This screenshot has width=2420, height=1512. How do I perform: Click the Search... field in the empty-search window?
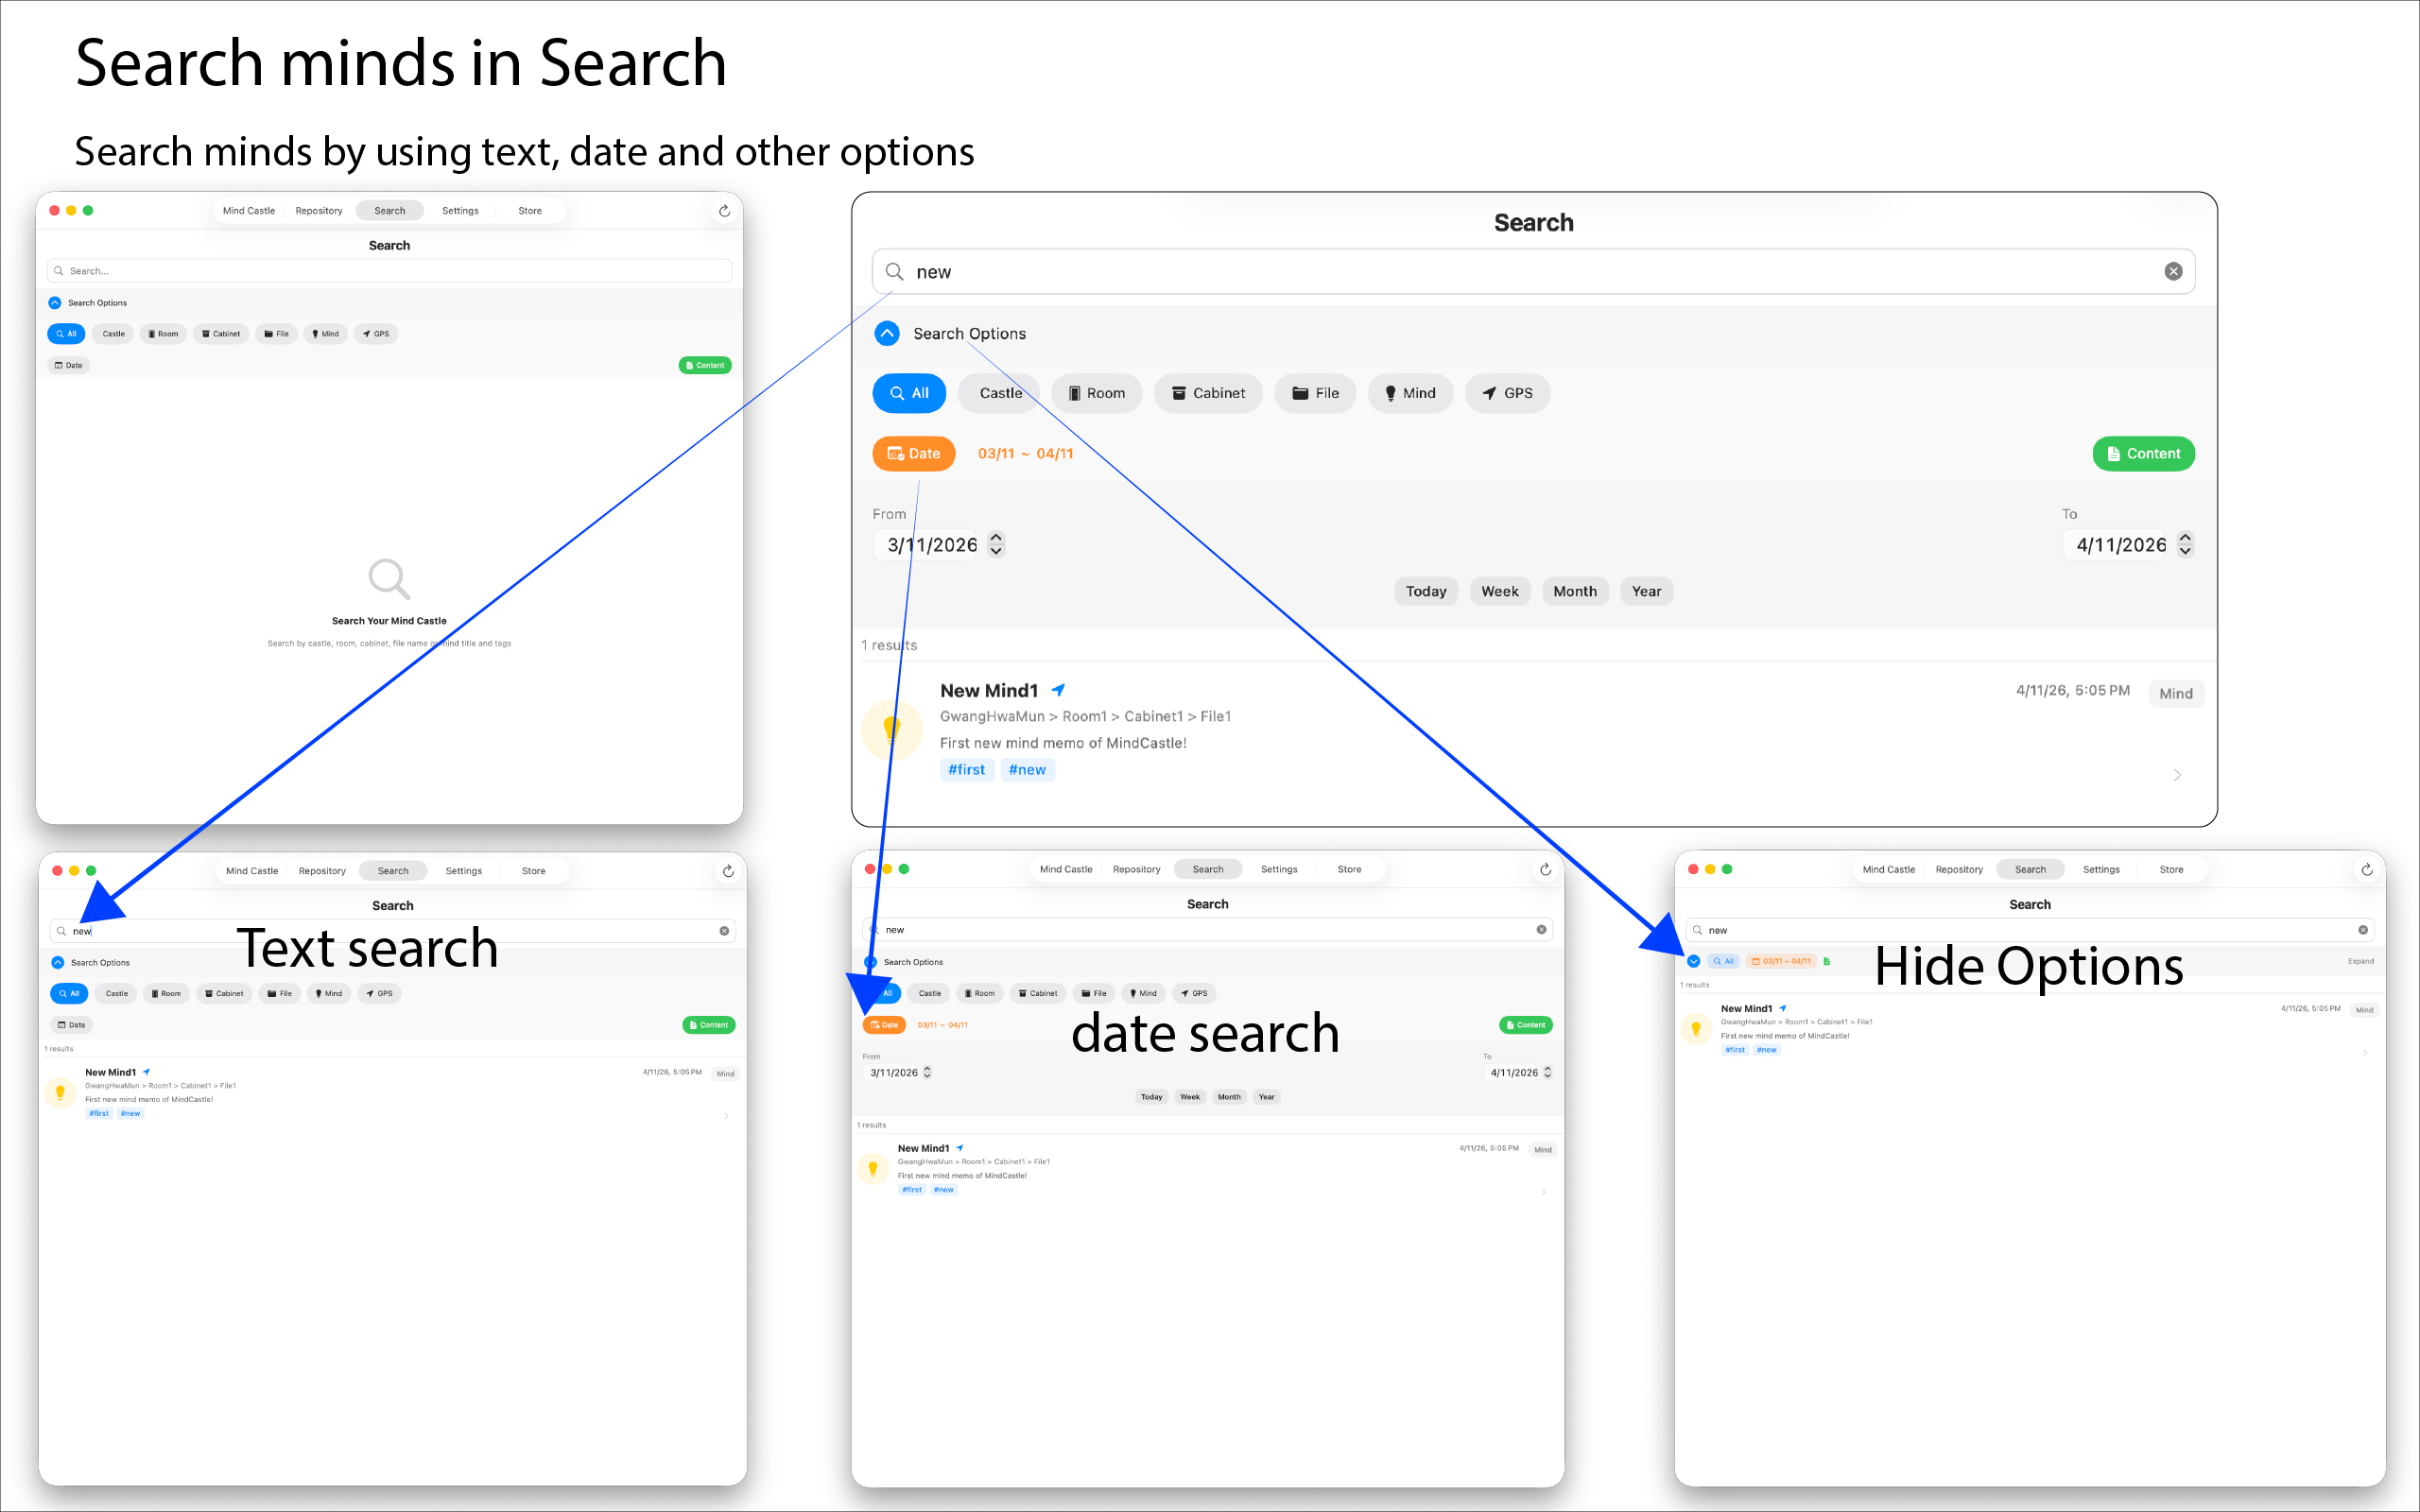click(389, 271)
